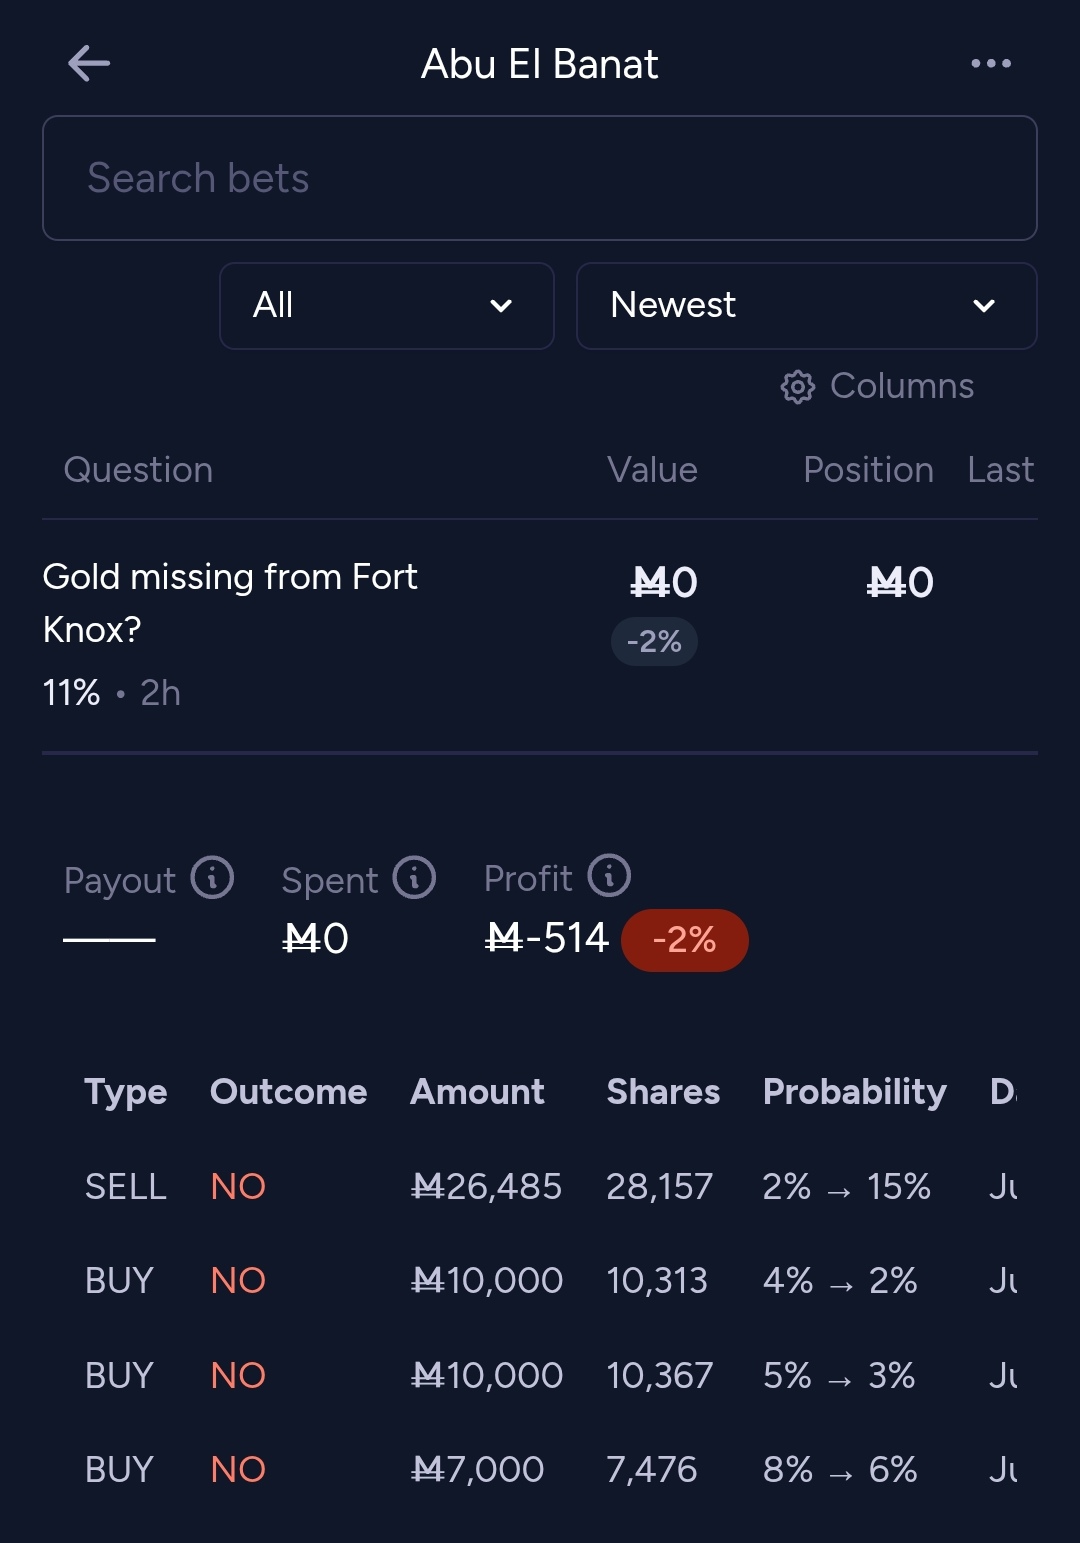1080x1543 pixels.
Task: Expand the All filter dropdown
Action: pyautogui.click(x=387, y=306)
